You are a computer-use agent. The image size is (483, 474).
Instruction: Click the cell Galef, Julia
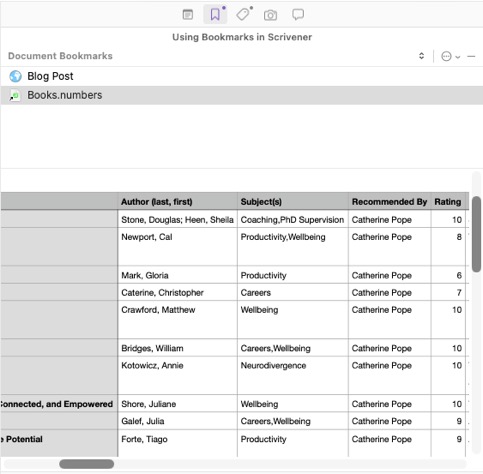177,421
